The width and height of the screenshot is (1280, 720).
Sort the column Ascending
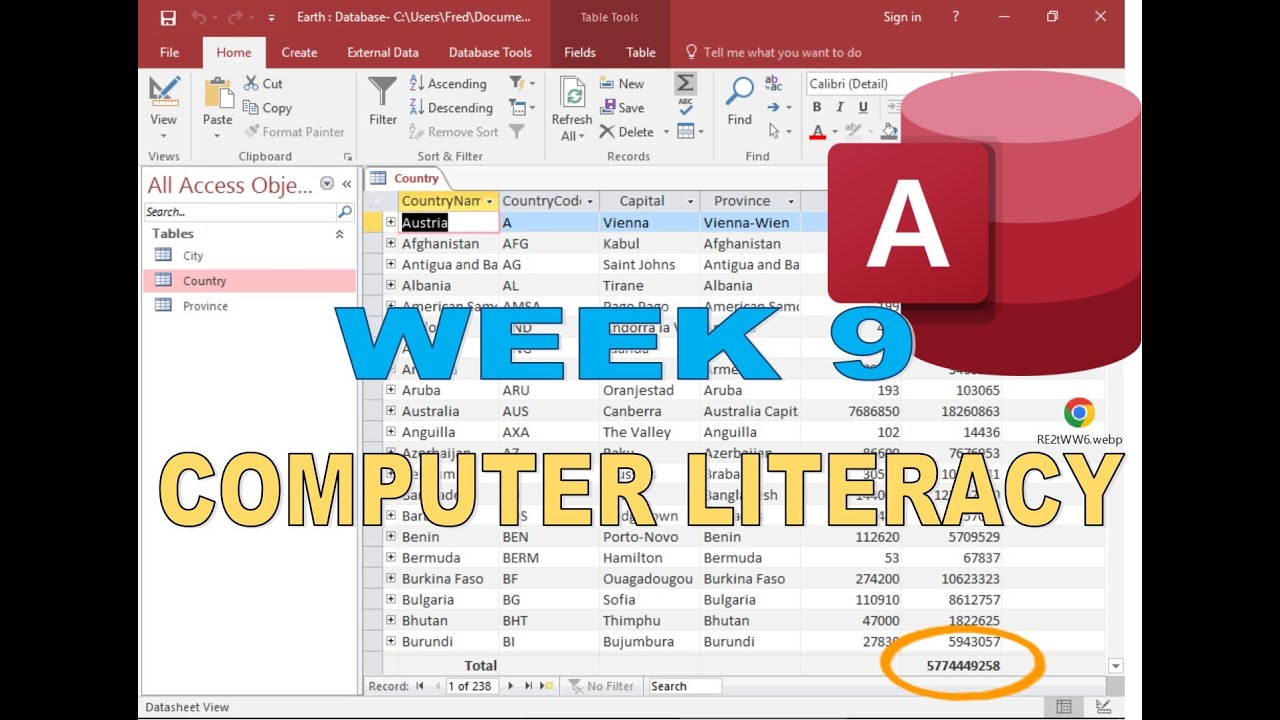pos(447,84)
